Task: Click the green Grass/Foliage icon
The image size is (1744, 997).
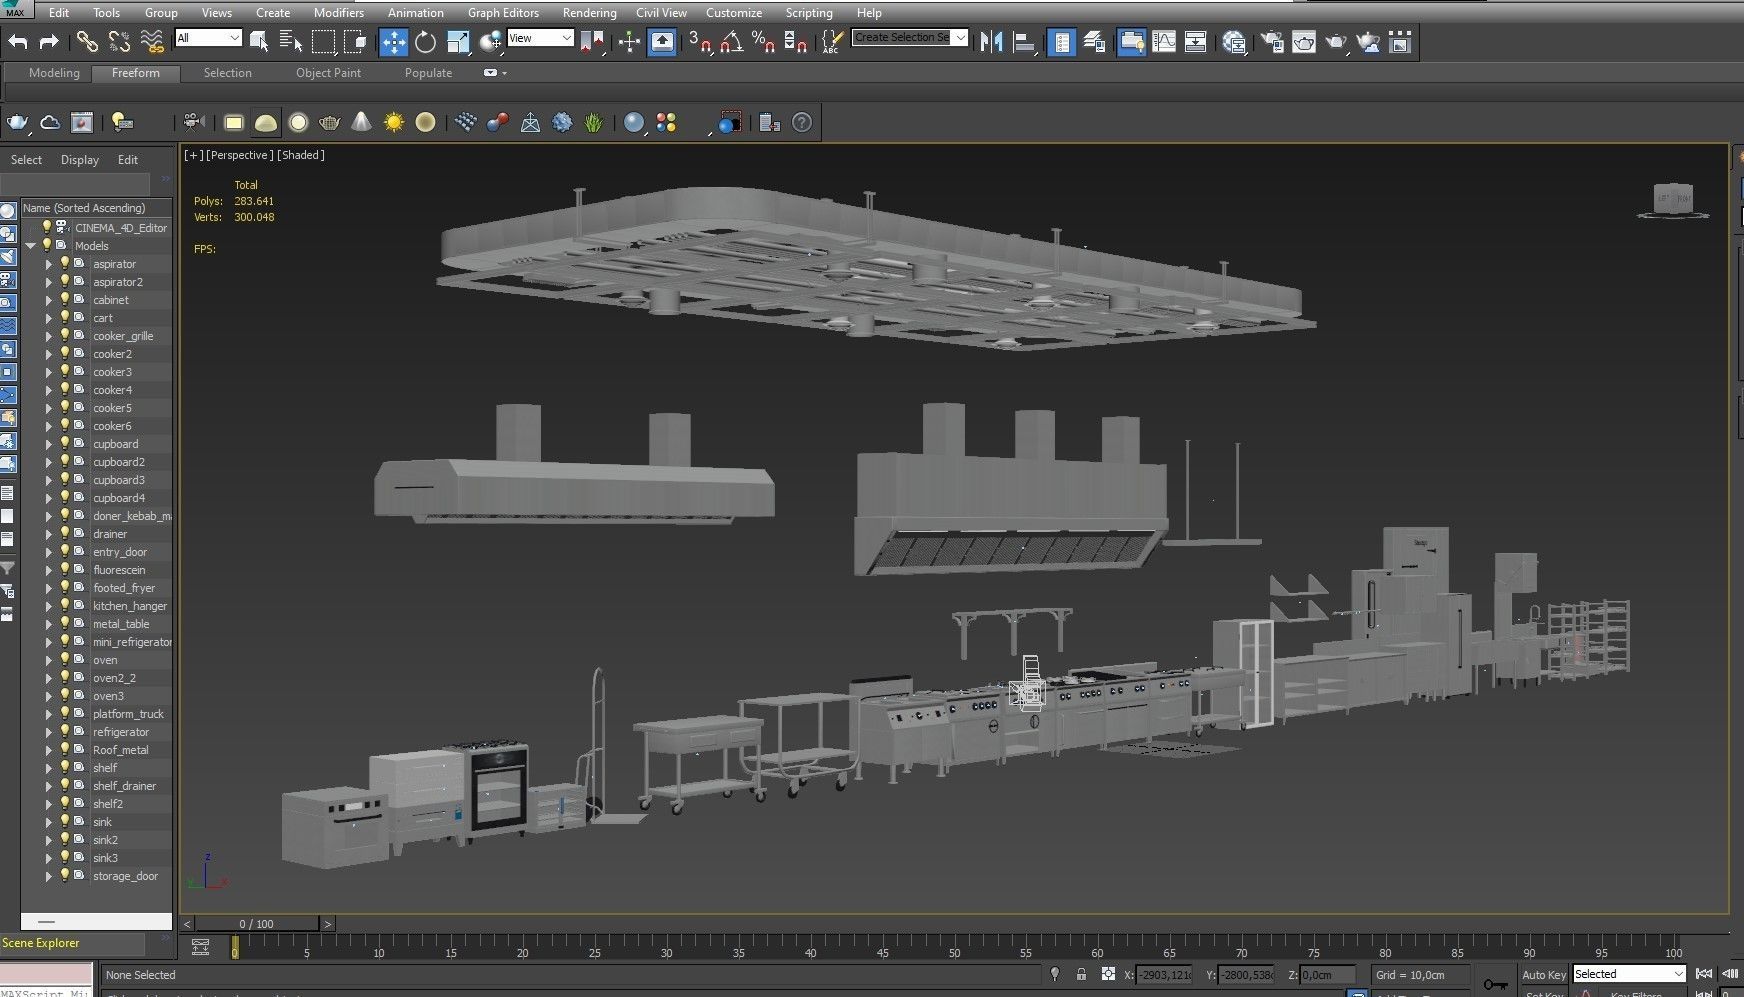Action: coord(594,122)
